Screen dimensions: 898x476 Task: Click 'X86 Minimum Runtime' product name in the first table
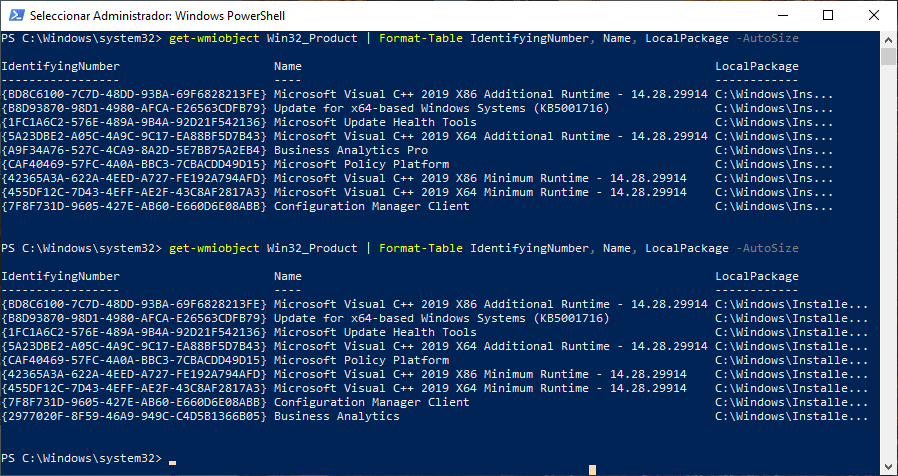[x=480, y=178]
